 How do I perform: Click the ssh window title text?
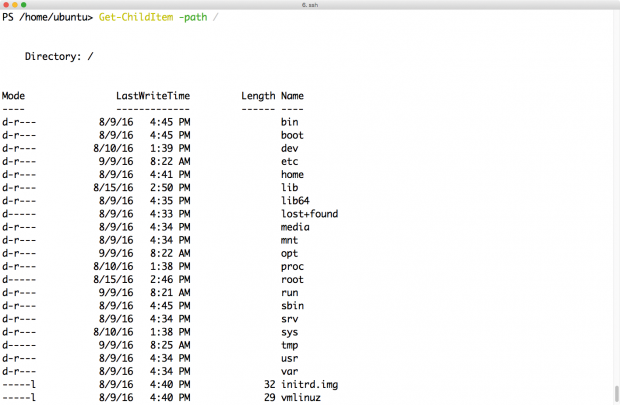pos(309,5)
